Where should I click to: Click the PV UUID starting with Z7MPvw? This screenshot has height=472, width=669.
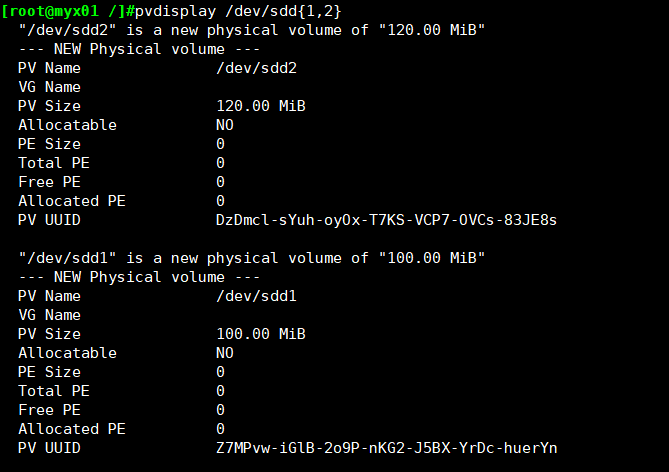point(386,448)
